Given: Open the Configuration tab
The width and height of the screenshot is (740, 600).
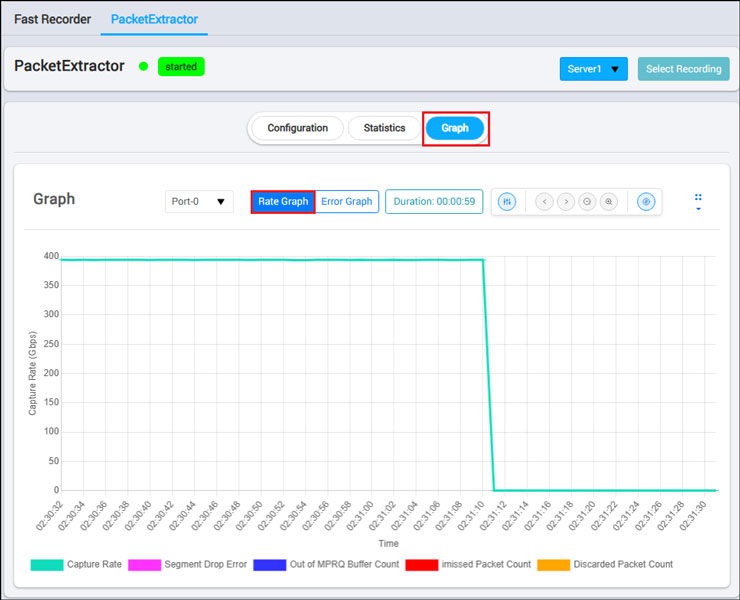Looking at the screenshot, I should (x=297, y=128).
